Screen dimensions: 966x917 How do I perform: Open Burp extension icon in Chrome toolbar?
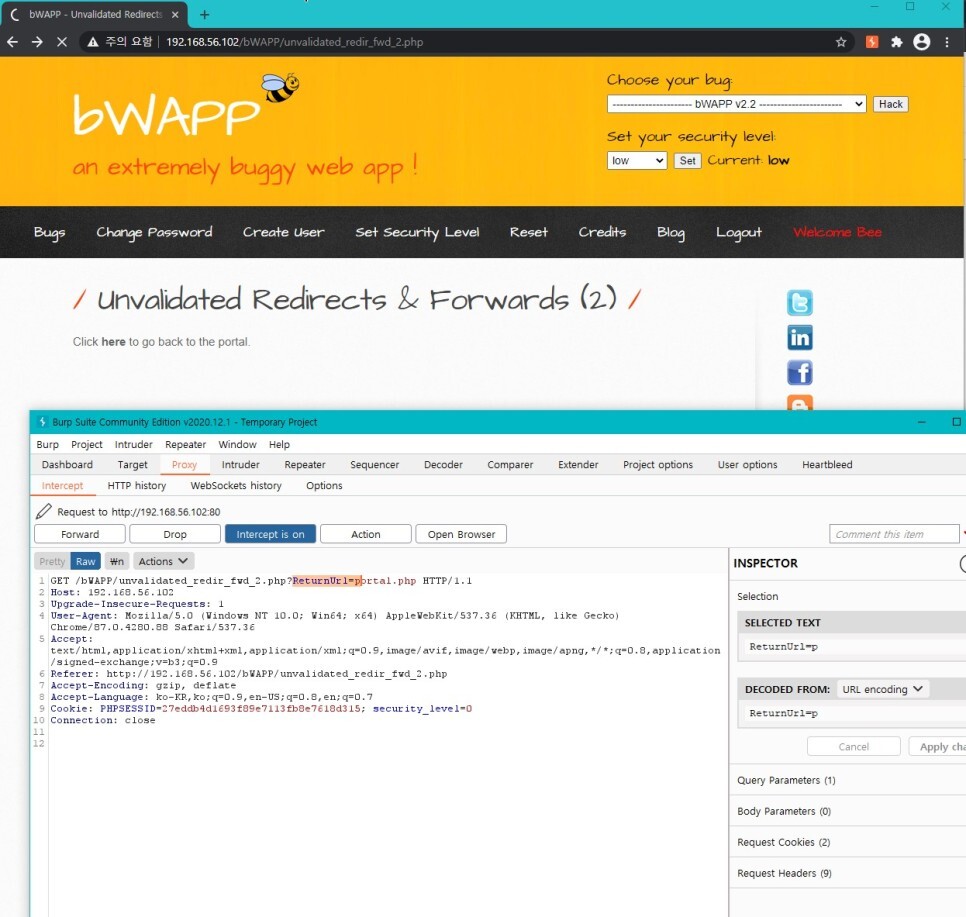tap(872, 42)
